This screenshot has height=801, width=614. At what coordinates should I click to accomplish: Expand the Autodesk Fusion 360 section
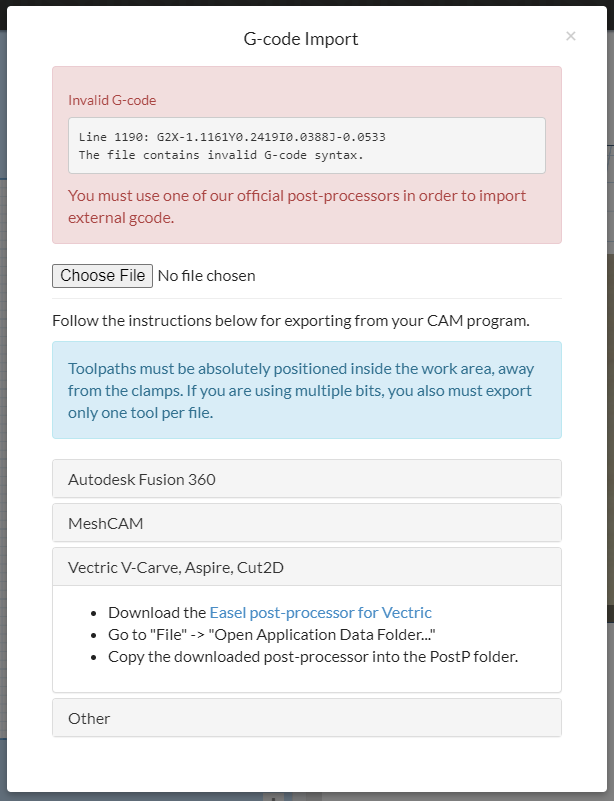142,479
